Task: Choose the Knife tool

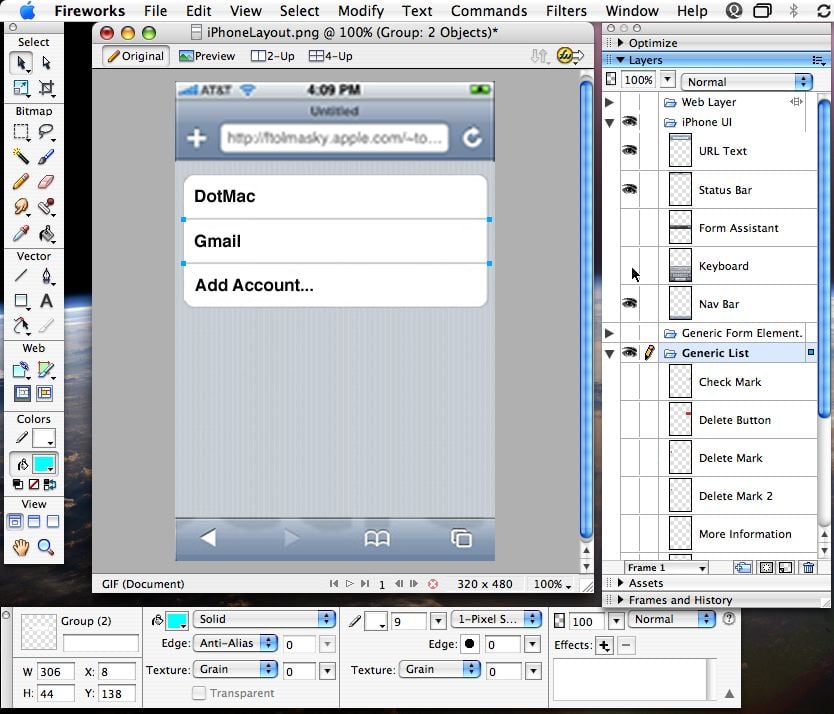Action: point(46,325)
